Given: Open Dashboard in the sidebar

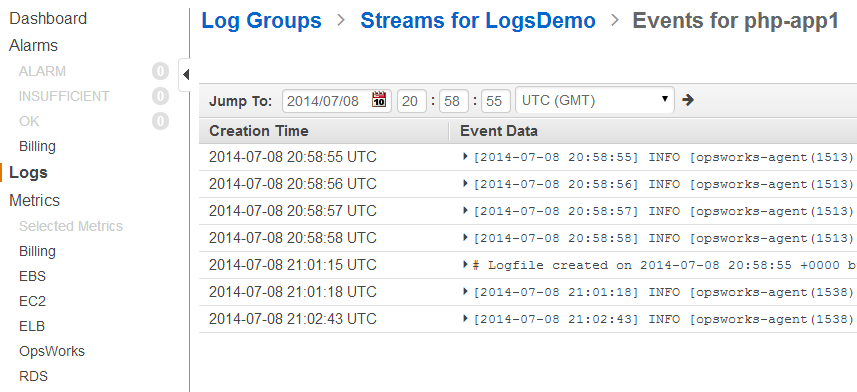Looking at the screenshot, I should (48, 19).
